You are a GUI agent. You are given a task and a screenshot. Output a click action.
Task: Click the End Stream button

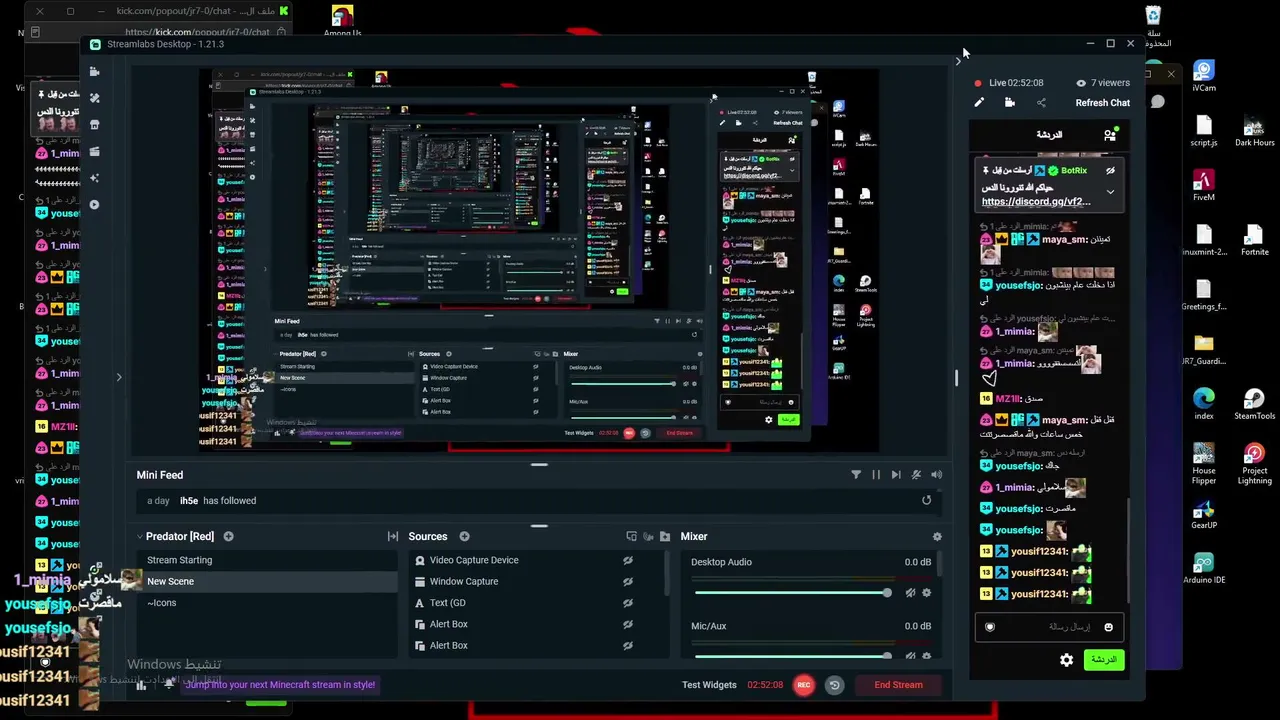point(898,685)
